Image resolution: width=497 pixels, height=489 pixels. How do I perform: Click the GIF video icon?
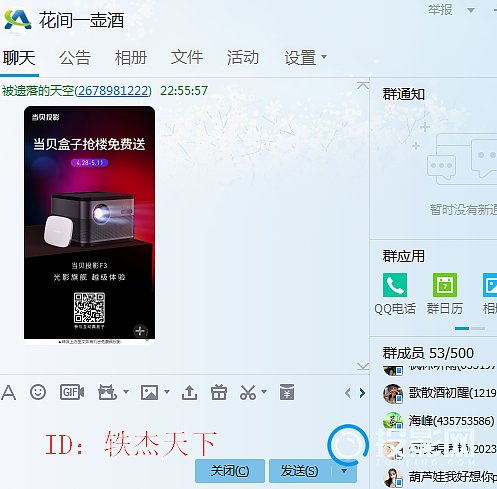pyautogui.click(x=72, y=392)
